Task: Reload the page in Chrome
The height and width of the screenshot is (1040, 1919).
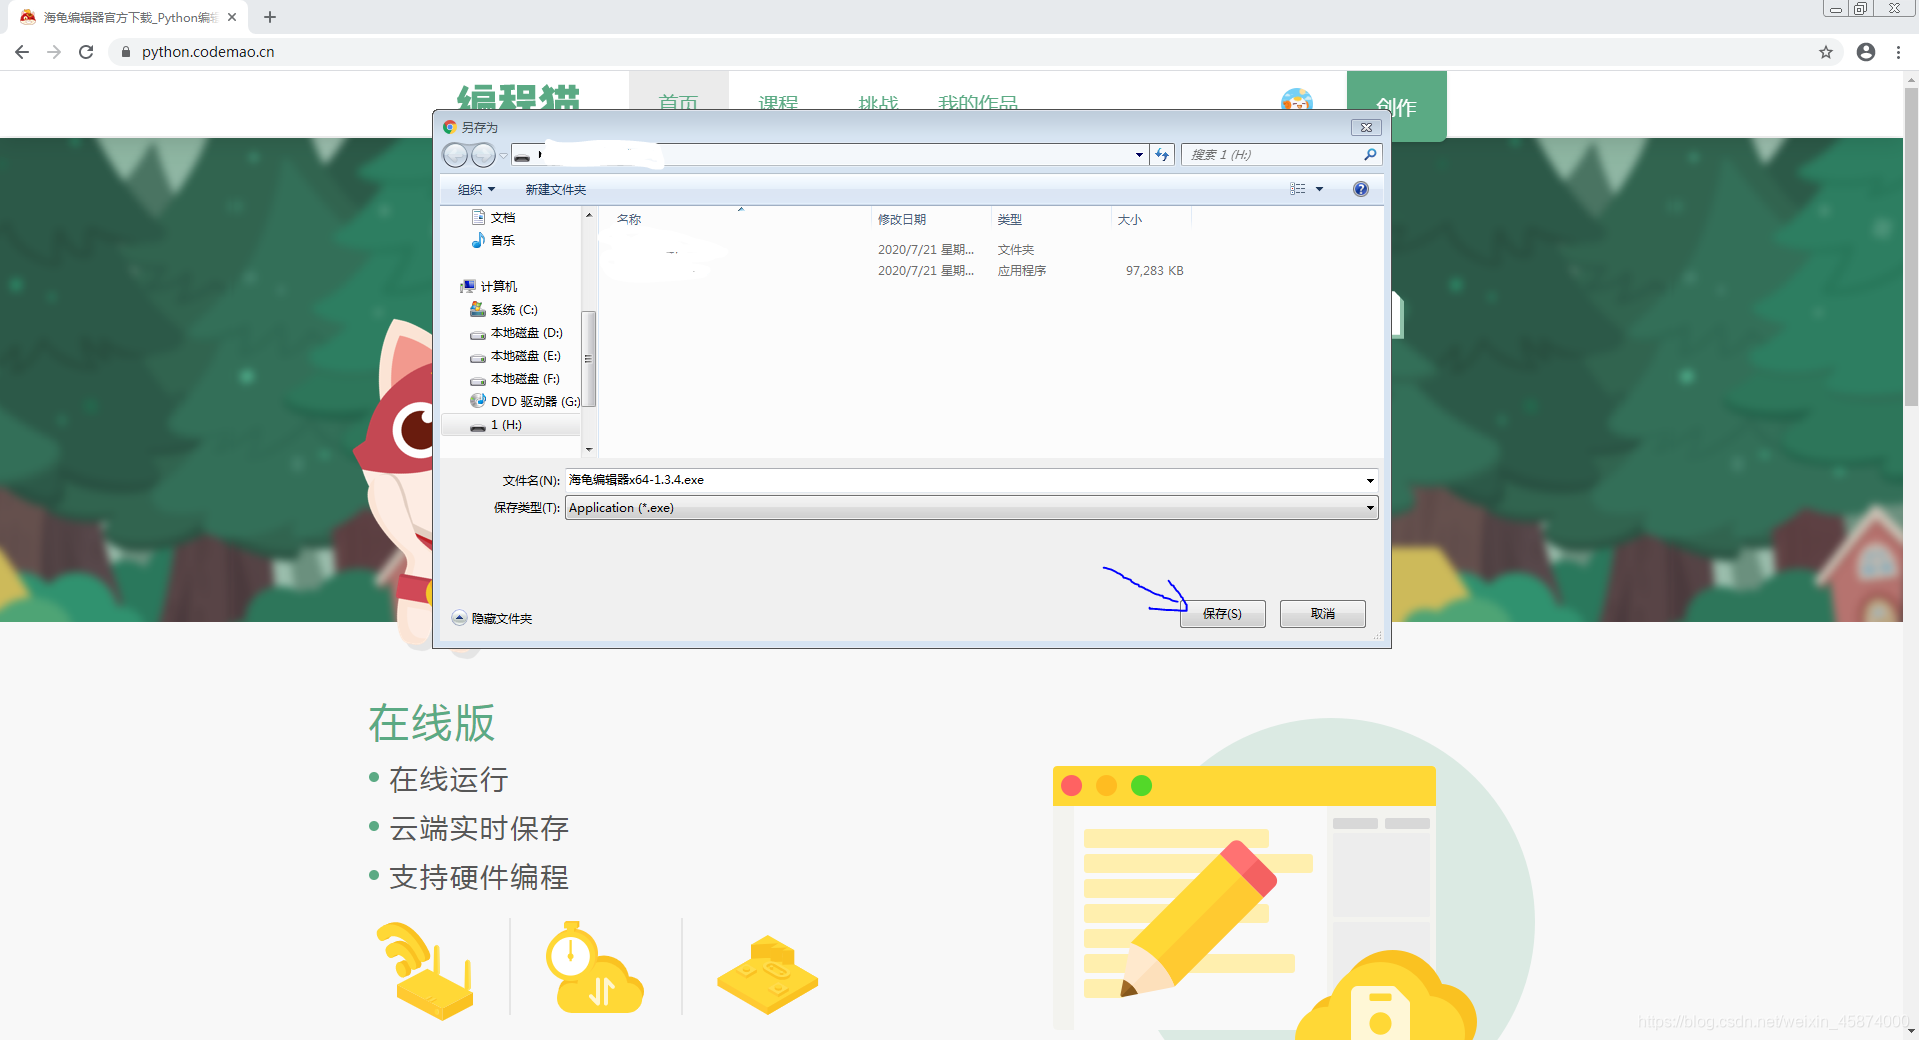Action: [86, 52]
